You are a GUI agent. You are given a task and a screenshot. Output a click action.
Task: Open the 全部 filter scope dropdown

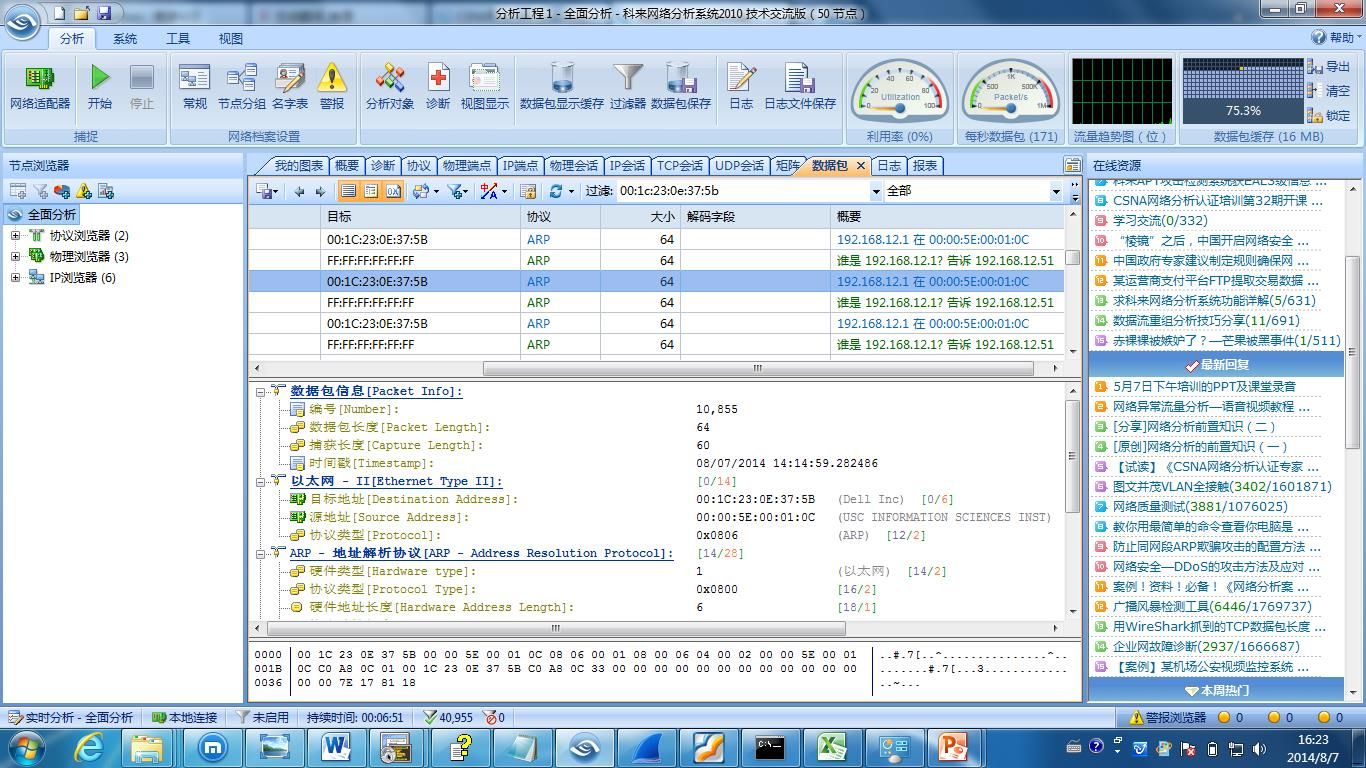[1056, 191]
